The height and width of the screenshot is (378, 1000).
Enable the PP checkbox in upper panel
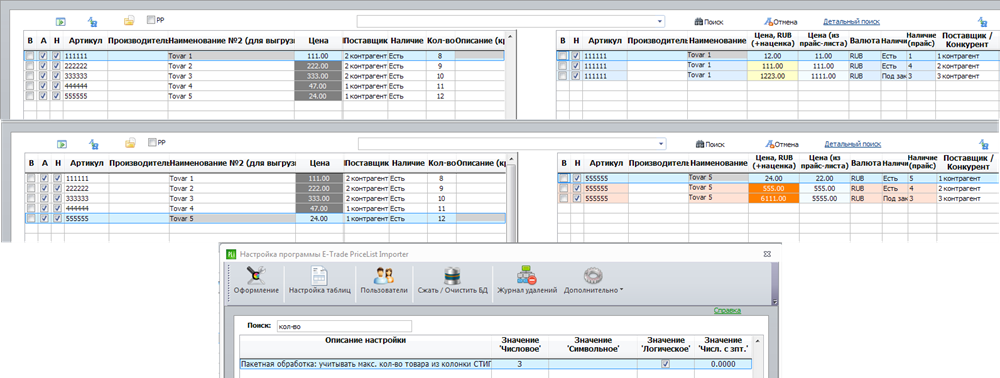151,20
